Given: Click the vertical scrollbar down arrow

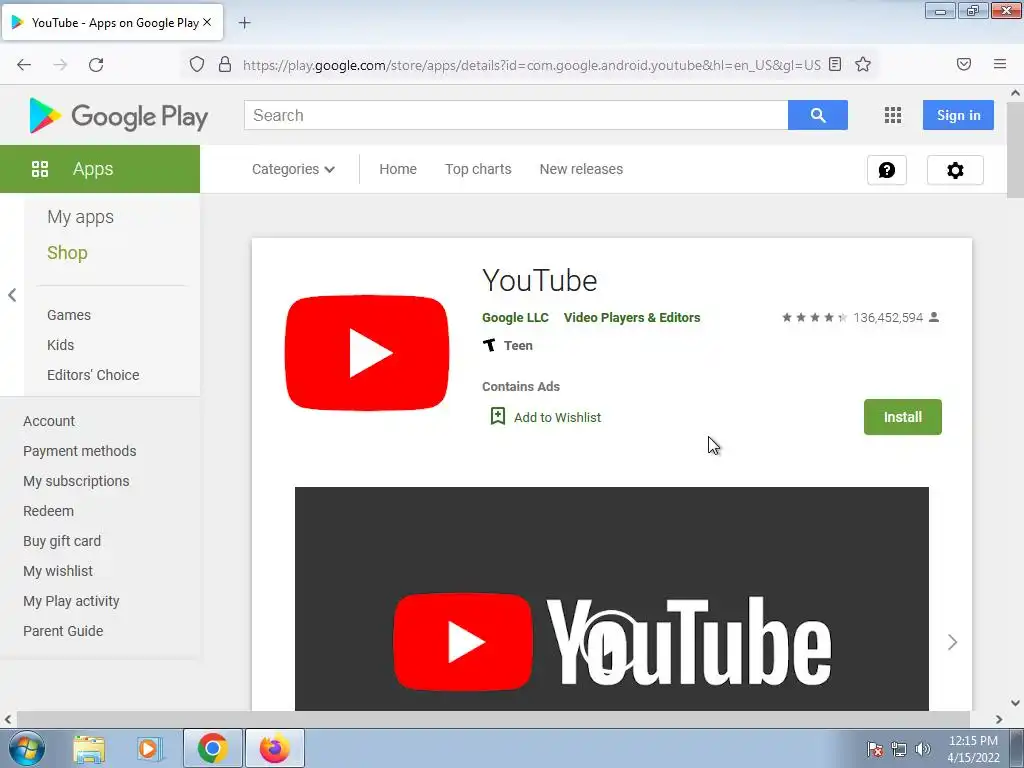Looking at the screenshot, I should 1016,703.
